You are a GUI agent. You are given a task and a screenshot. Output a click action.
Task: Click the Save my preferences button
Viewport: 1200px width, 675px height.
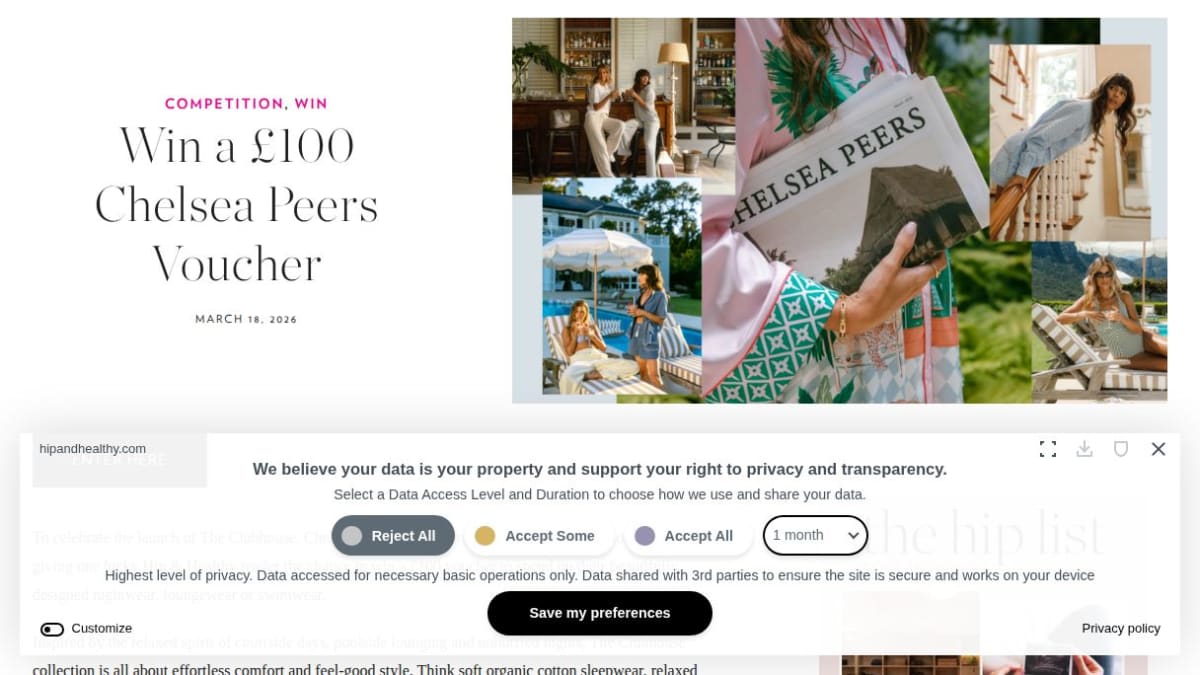click(x=600, y=613)
